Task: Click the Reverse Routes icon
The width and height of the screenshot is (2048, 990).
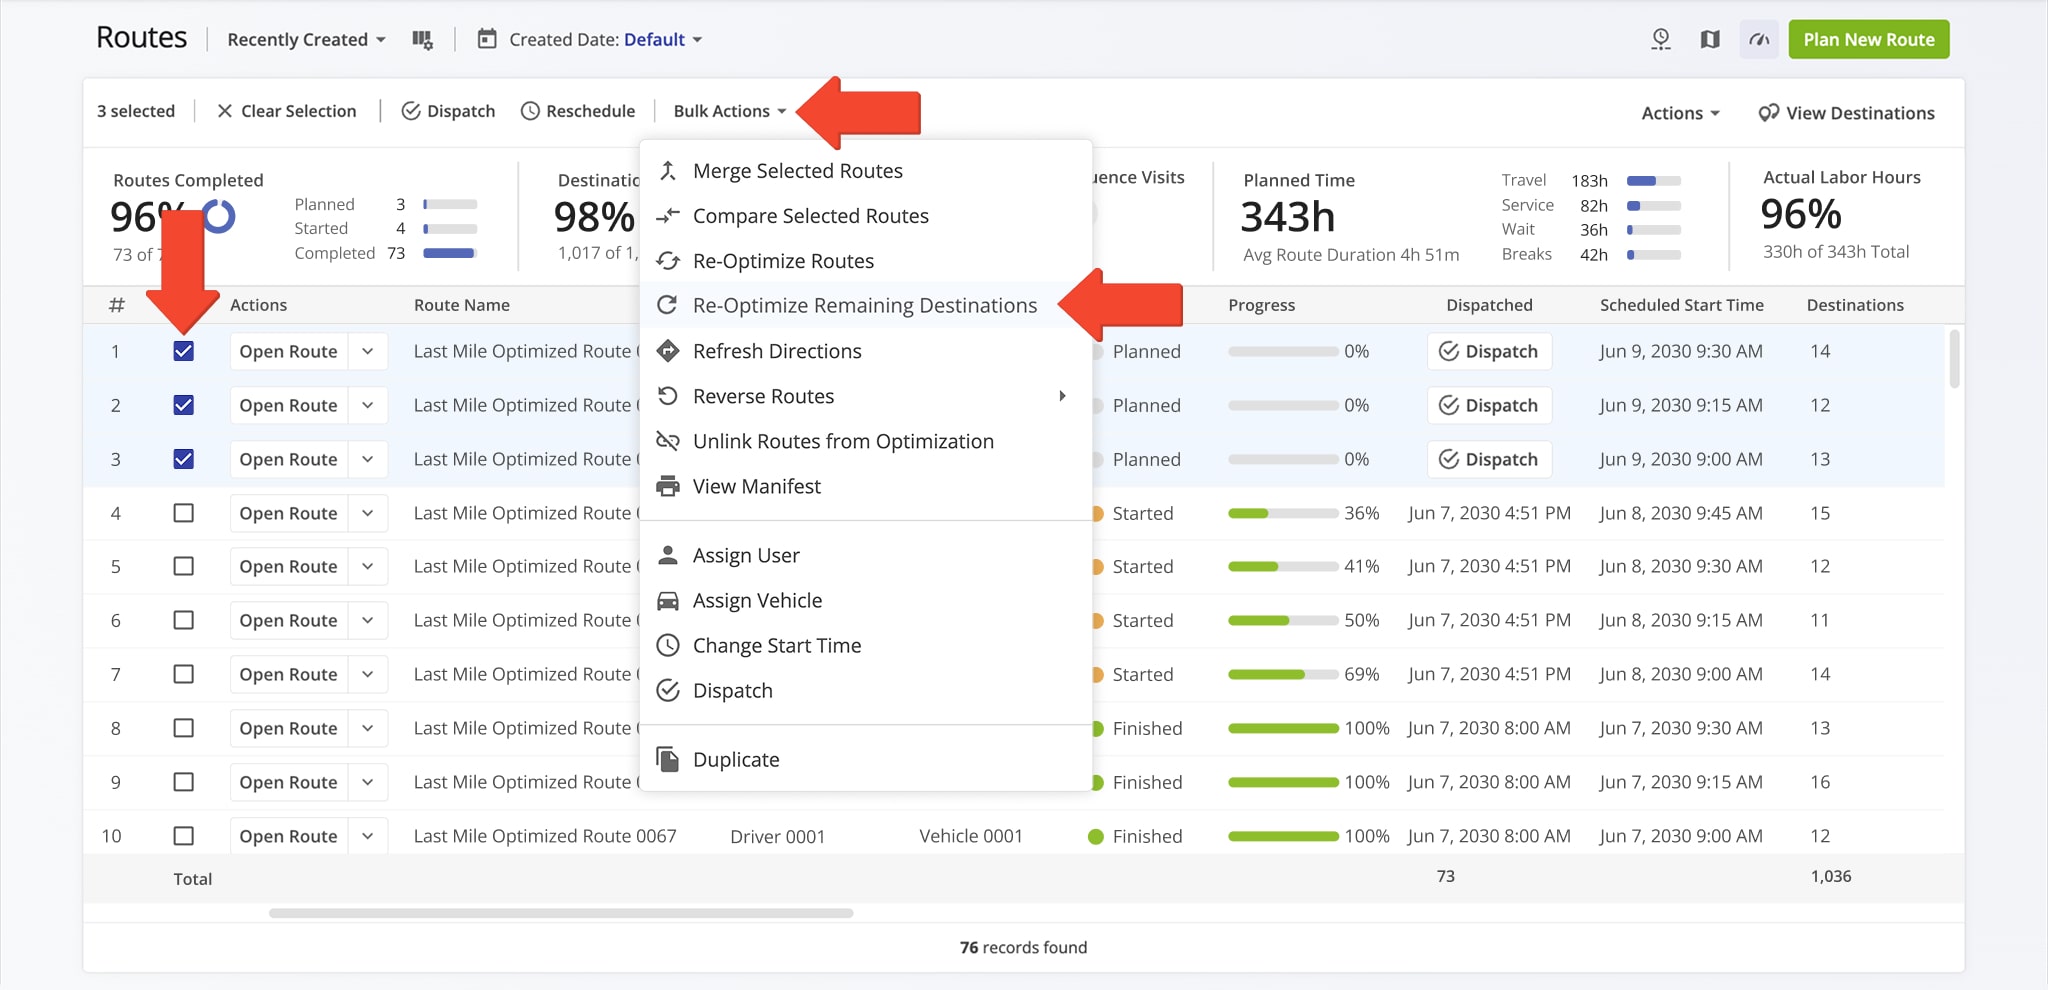Action: (x=668, y=396)
